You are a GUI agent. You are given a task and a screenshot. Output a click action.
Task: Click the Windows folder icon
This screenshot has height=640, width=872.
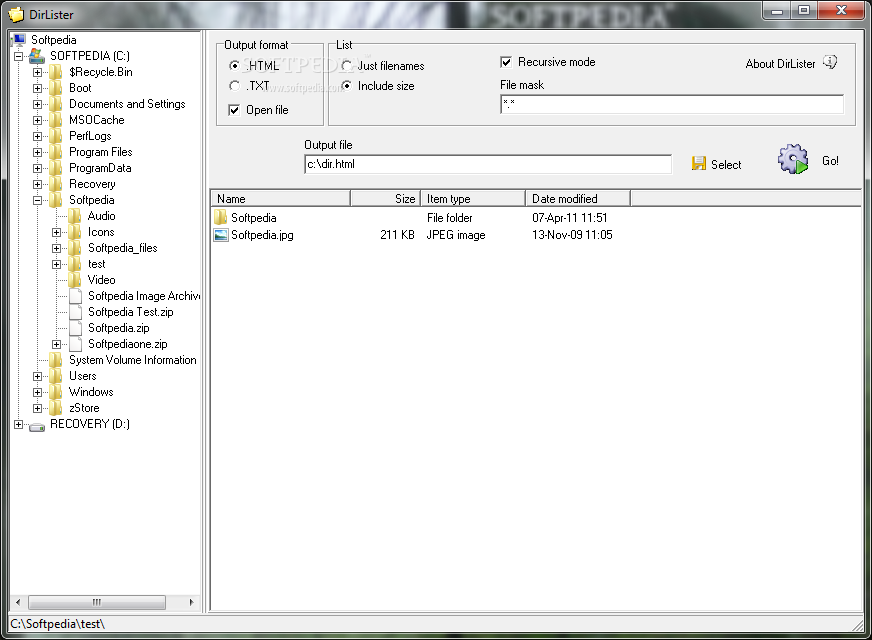coord(56,393)
